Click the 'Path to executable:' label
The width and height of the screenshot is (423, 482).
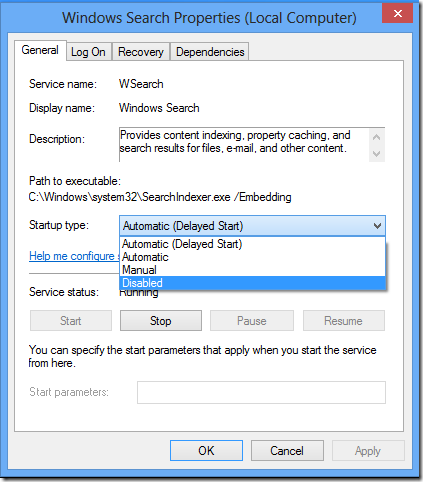(x=75, y=181)
